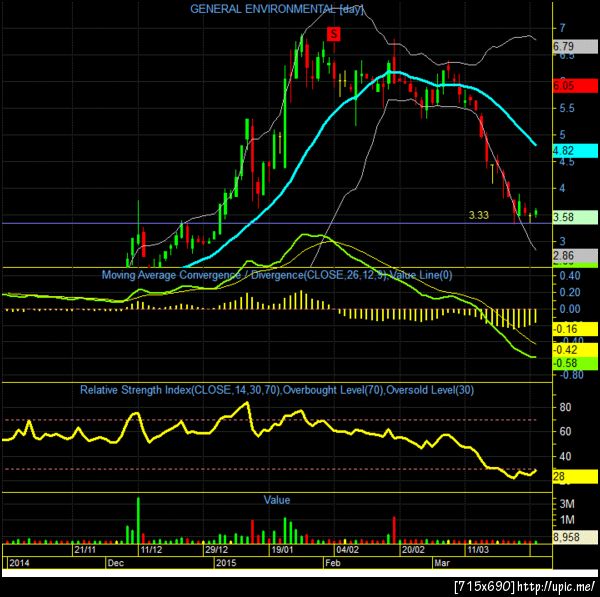The width and height of the screenshot is (600, 597).
Task: Click the Feb month label on time axis
Action: [x=333, y=563]
